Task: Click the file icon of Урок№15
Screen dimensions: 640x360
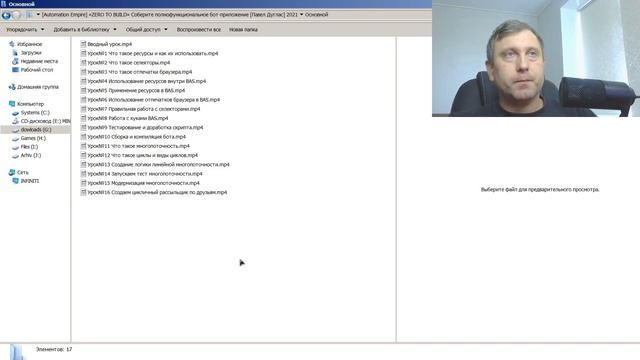Action: (x=83, y=183)
